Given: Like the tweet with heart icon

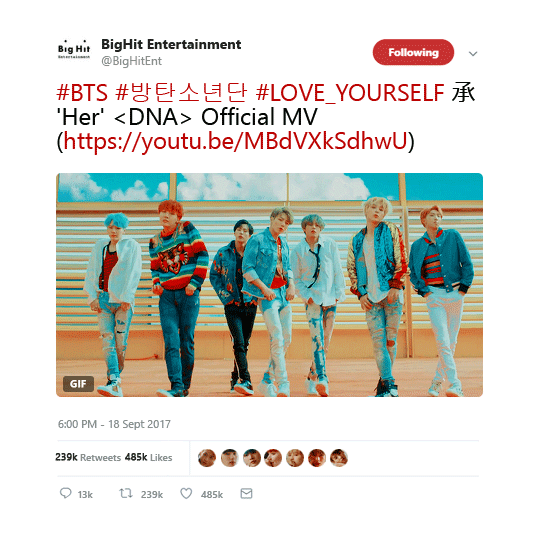Looking at the screenshot, I should click(186, 494).
